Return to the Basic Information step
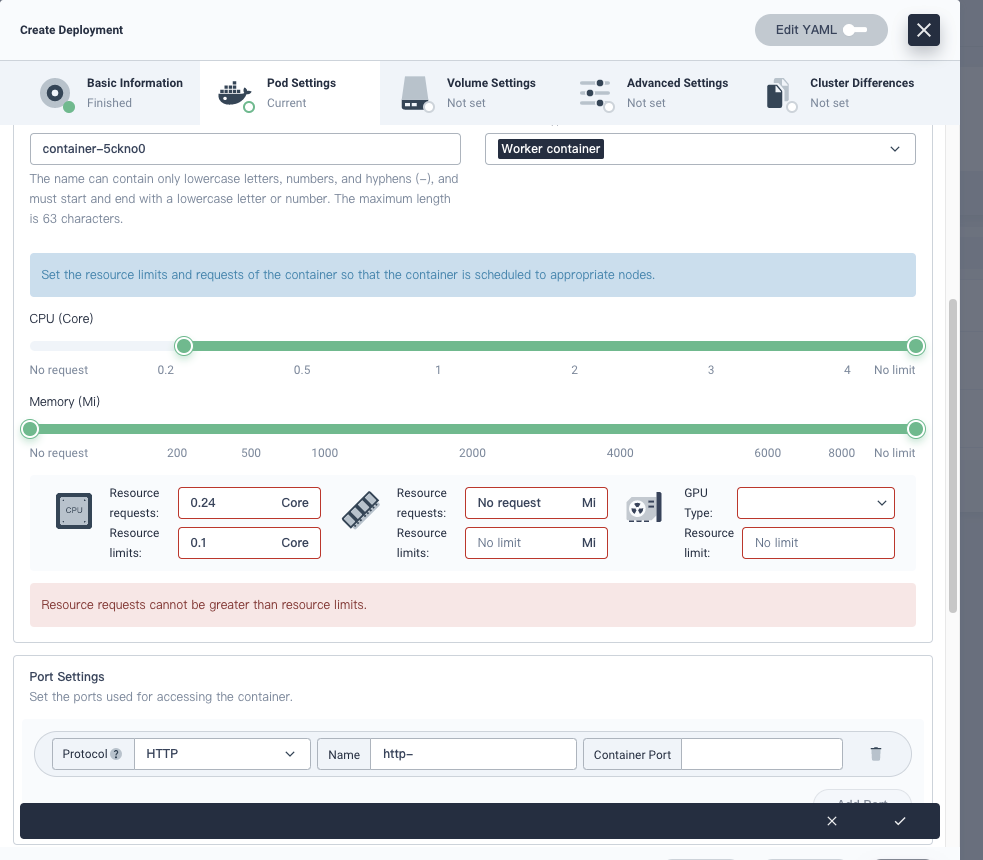Viewport: 983px width, 860px height. point(110,93)
